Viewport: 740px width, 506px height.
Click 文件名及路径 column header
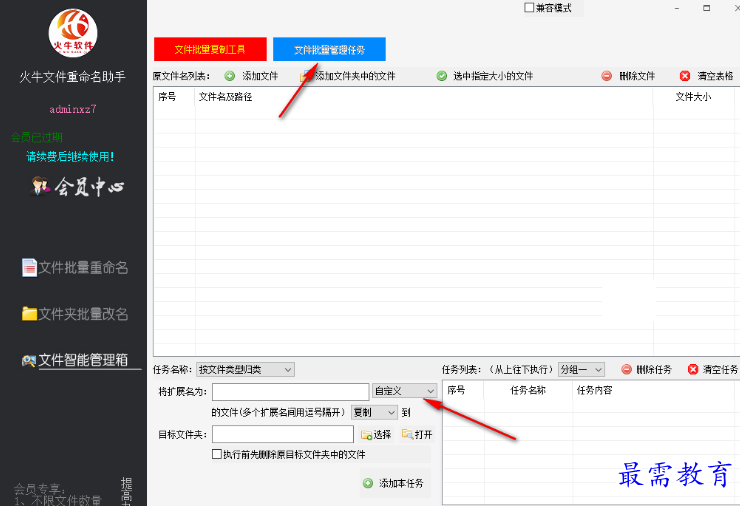click(x=226, y=97)
